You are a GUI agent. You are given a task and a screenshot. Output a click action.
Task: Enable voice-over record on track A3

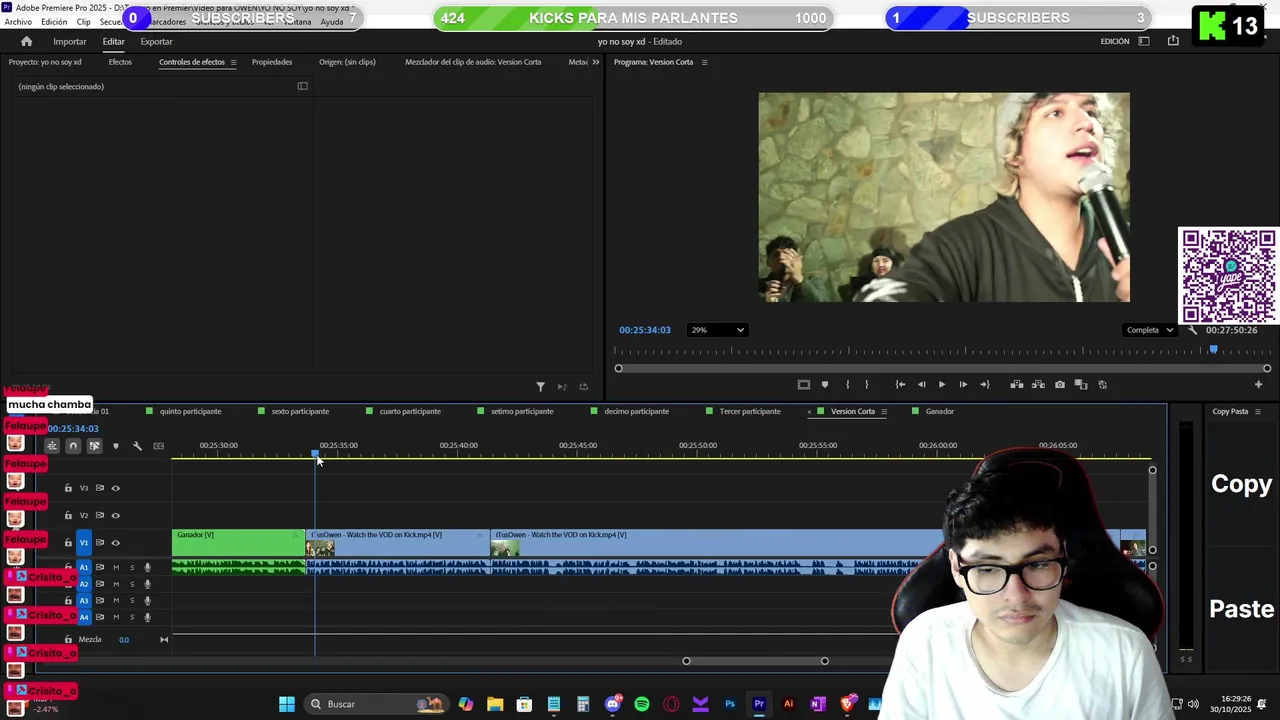(x=147, y=600)
